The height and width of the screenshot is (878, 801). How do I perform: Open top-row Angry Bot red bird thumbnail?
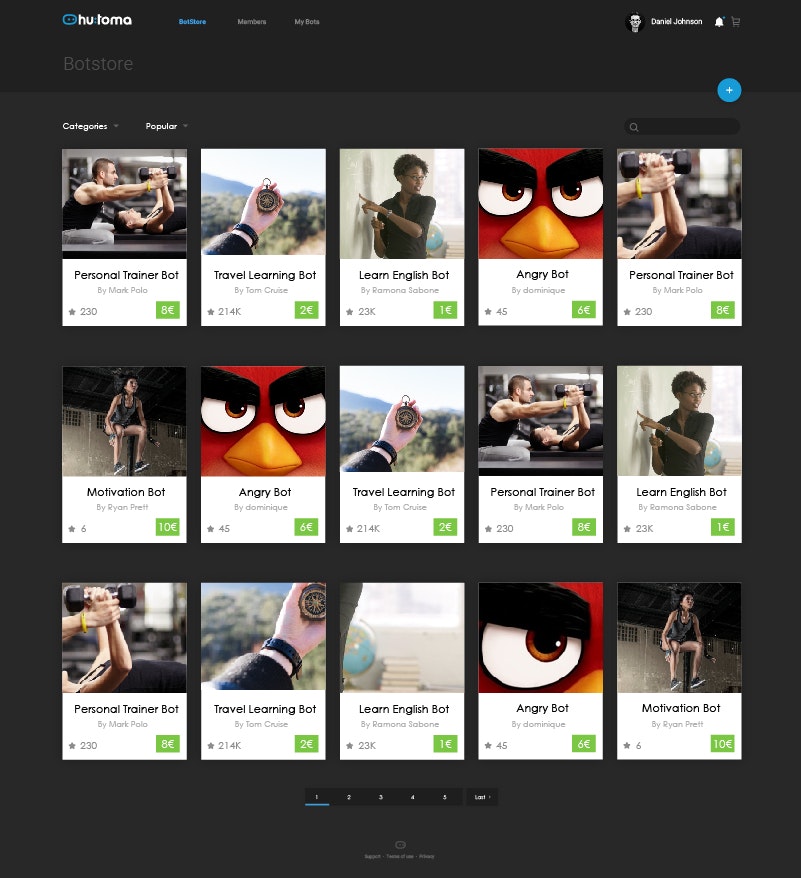click(x=541, y=204)
